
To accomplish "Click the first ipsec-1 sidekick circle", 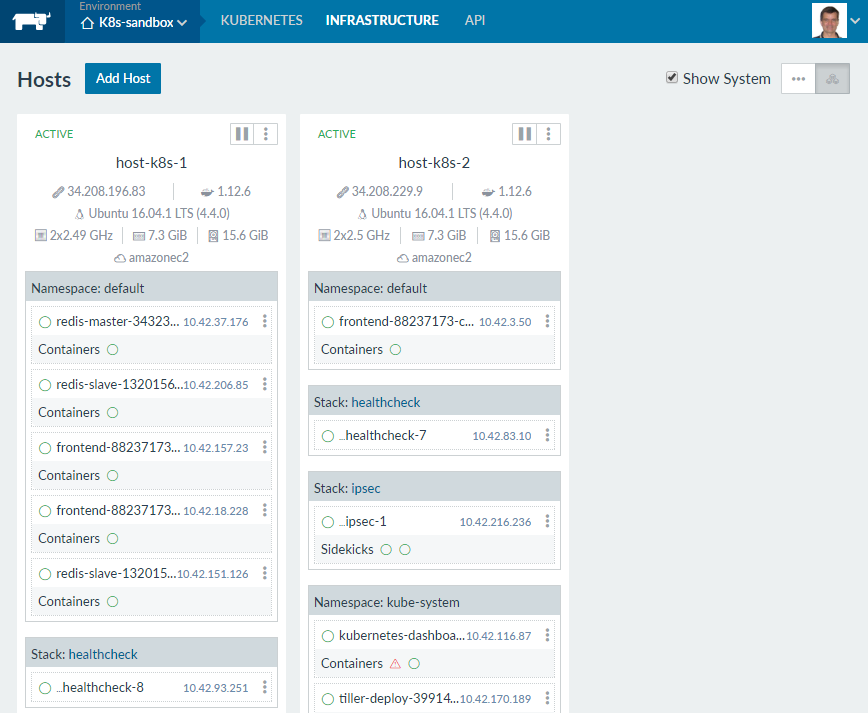I will [385, 549].
